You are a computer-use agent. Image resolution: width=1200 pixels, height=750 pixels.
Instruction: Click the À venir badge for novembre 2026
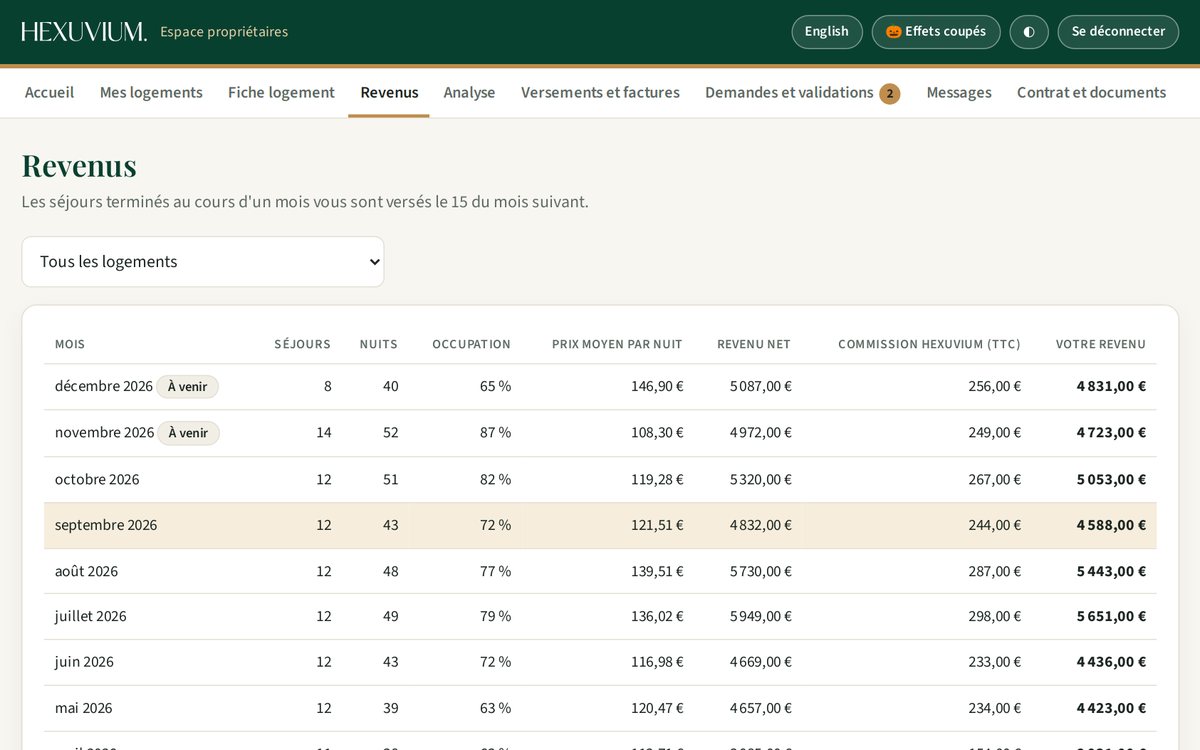click(x=188, y=433)
